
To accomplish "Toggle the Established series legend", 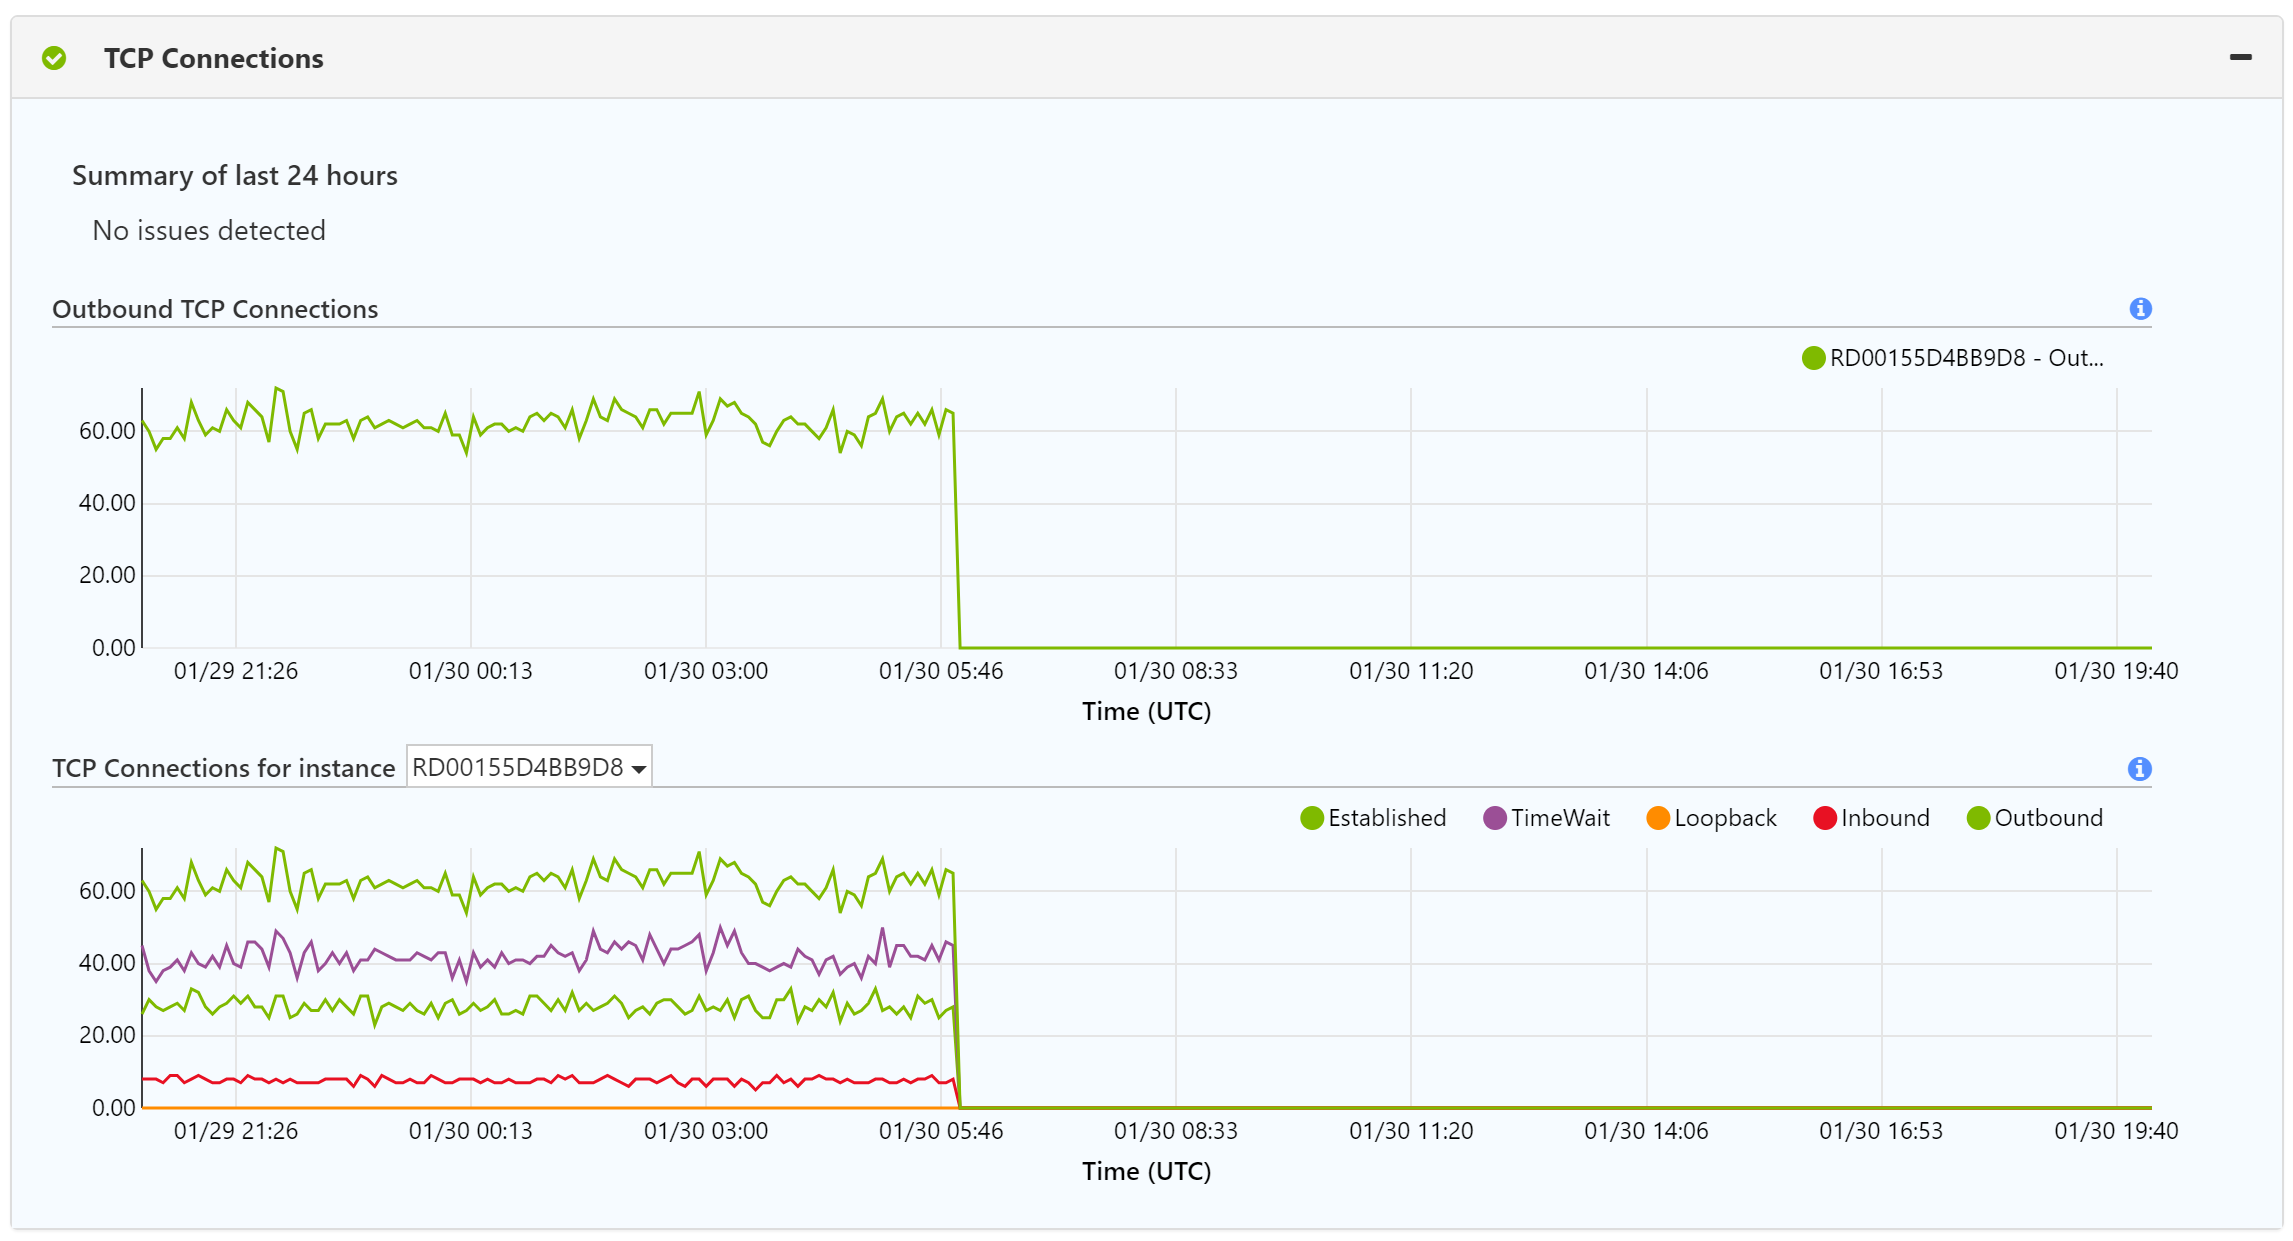I will click(1386, 818).
